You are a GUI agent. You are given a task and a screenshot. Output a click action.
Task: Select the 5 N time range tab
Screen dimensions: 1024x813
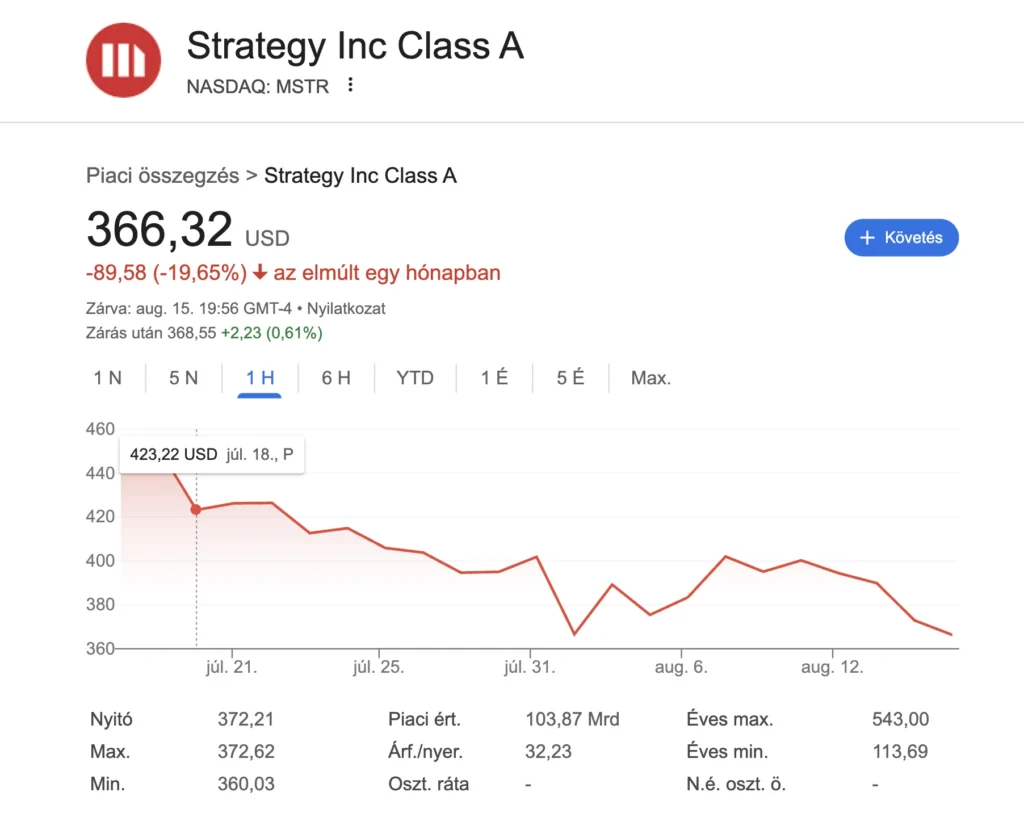pos(183,378)
